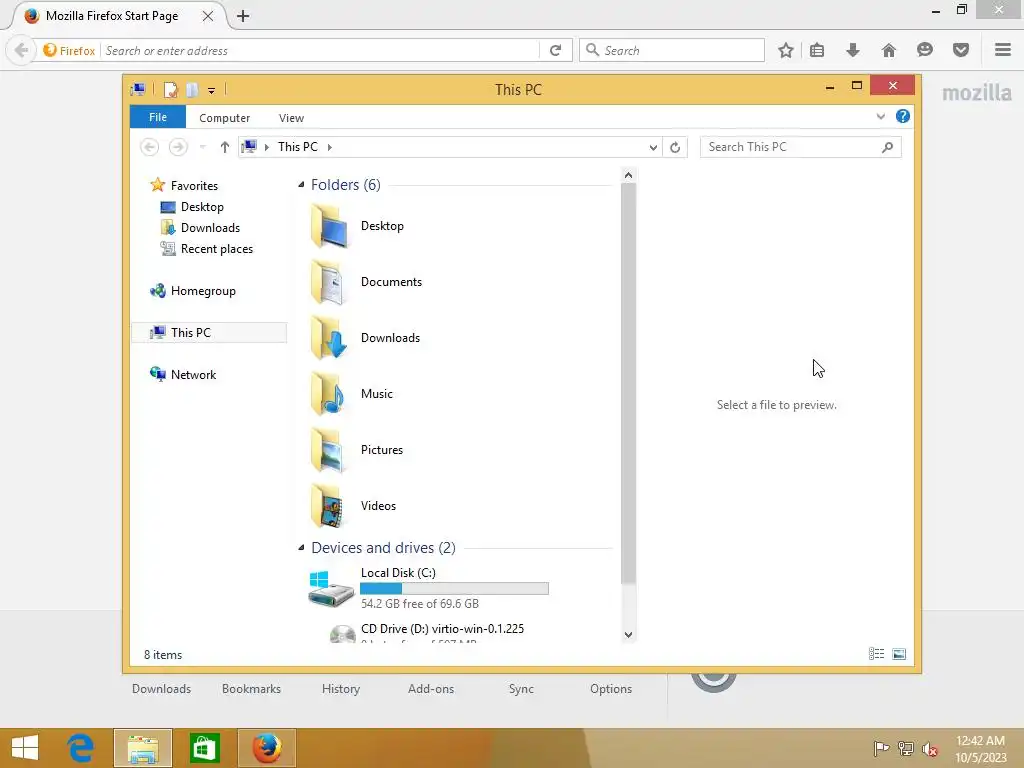Viewport: 1024px width, 768px height.
Task: Reload the page in Firefox
Action: [556, 50]
